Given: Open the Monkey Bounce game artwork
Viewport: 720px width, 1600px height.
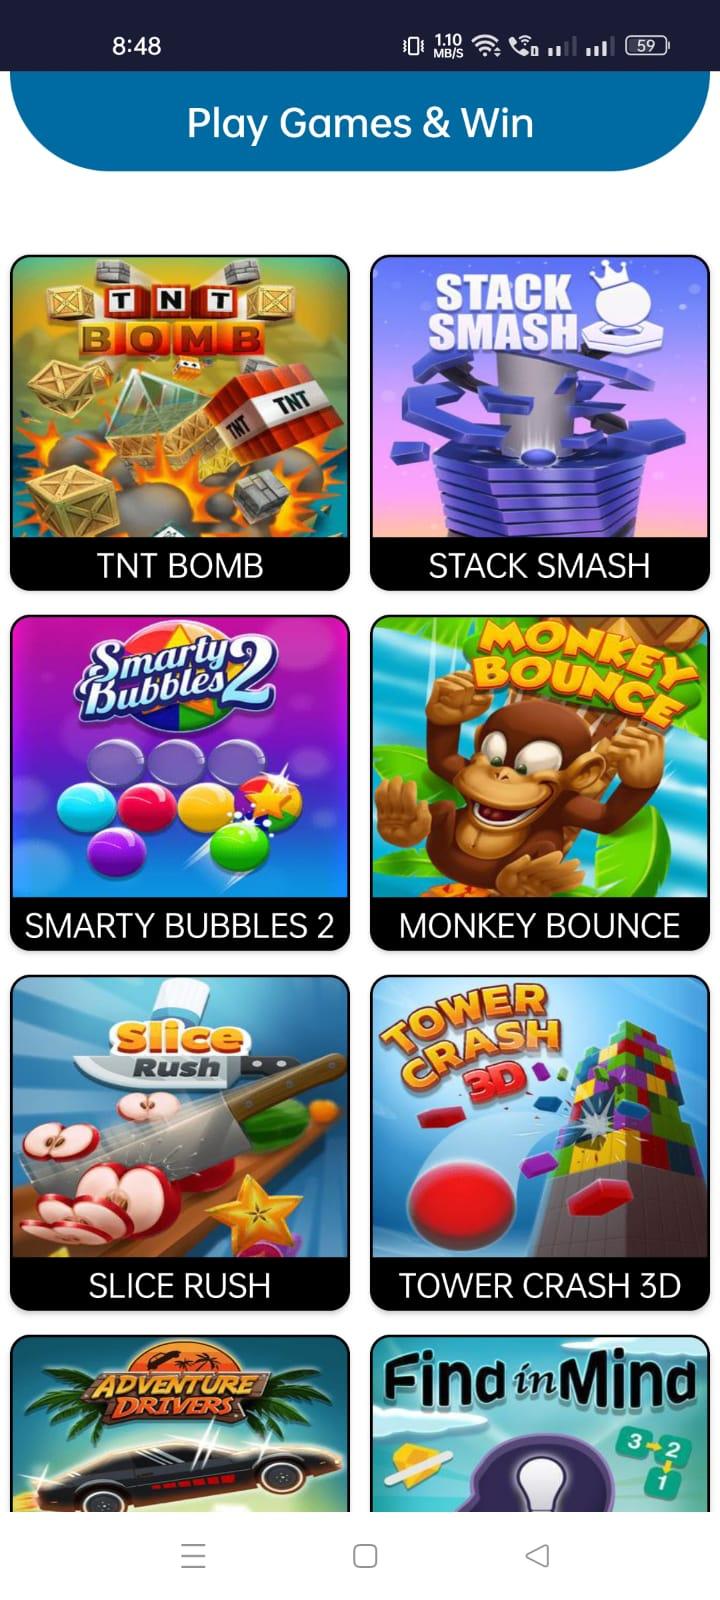Looking at the screenshot, I should tap(540, 757).
